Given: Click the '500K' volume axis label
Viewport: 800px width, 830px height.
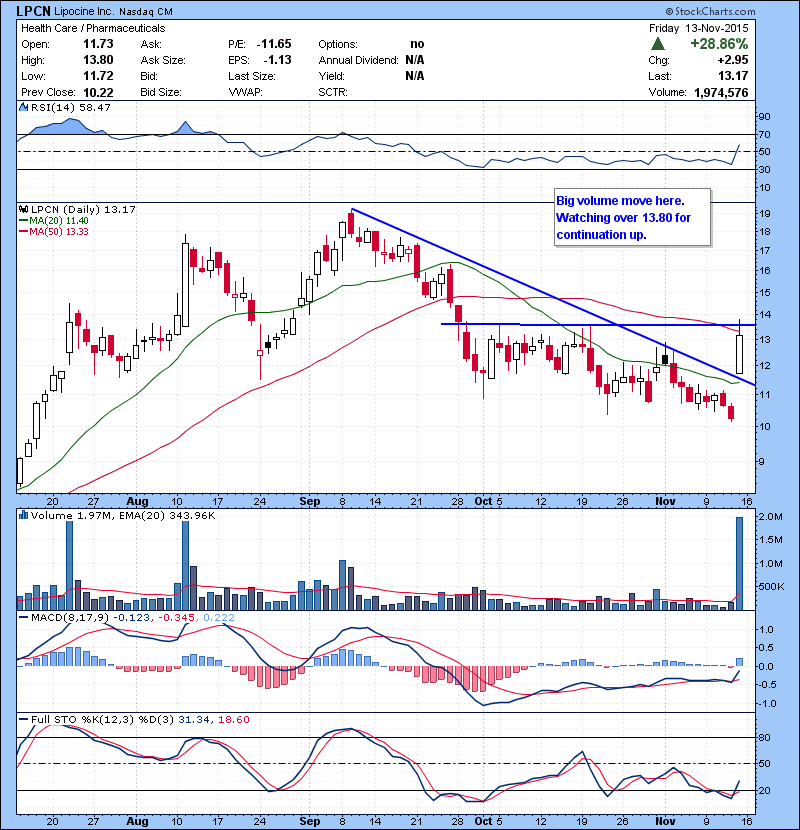Looking at the screenshot, I should tap(771, 587).
